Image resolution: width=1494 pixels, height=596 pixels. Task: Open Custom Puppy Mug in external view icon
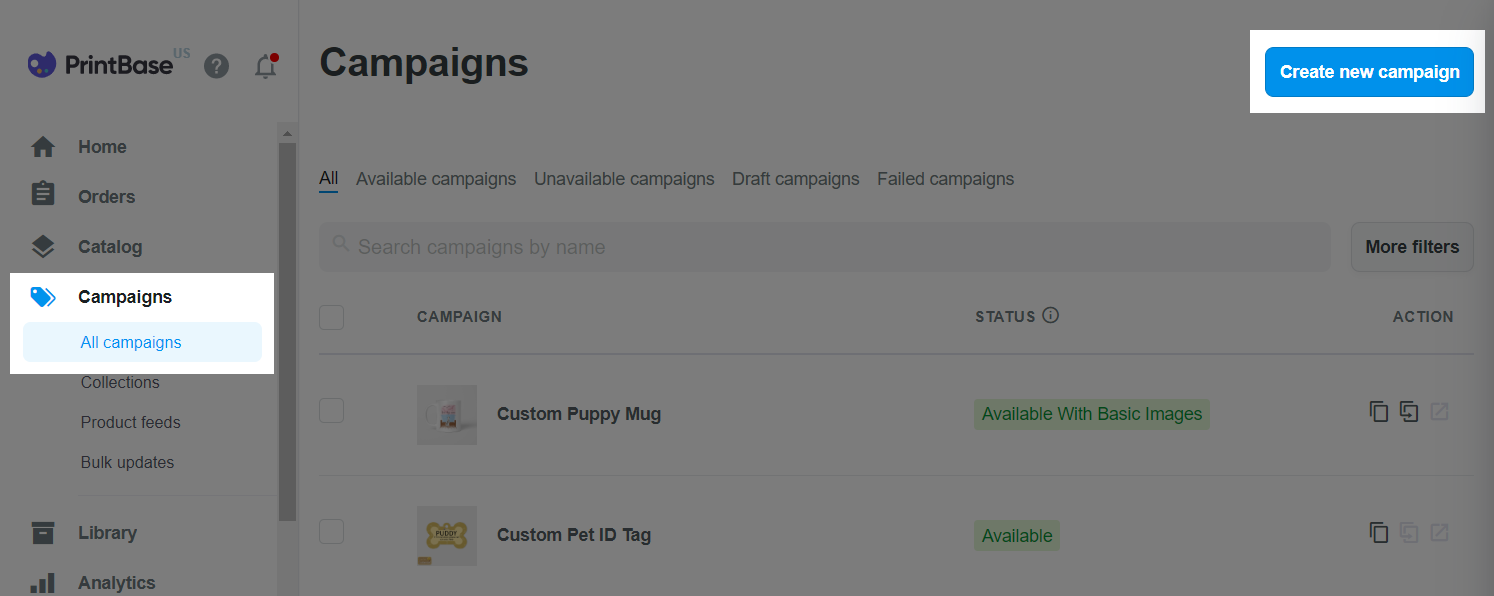click(x=1439, y=412)
